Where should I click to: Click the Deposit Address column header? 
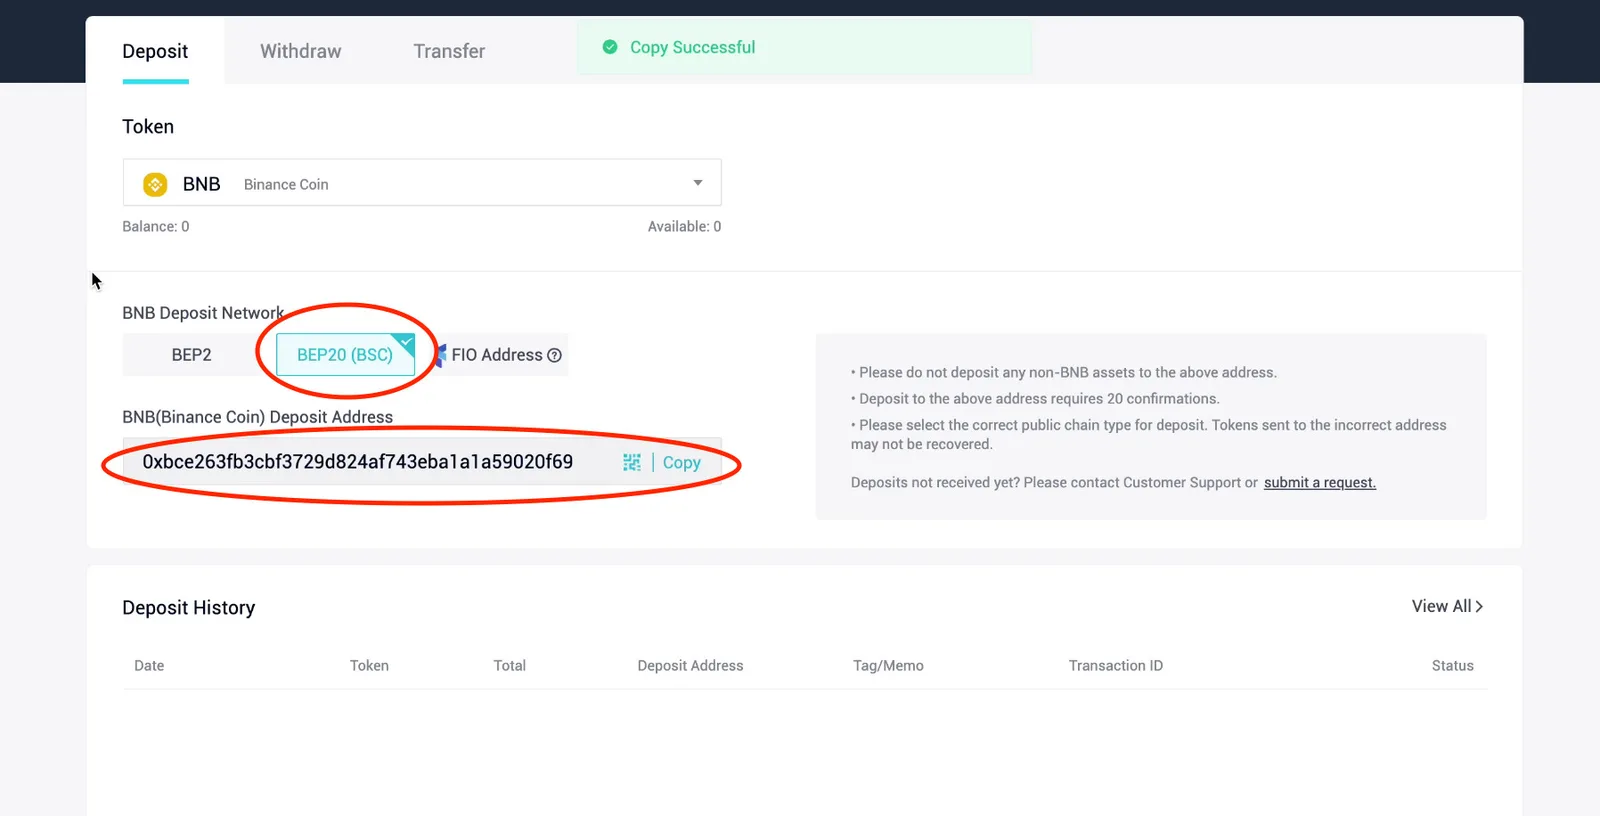[x=690, y=665]
